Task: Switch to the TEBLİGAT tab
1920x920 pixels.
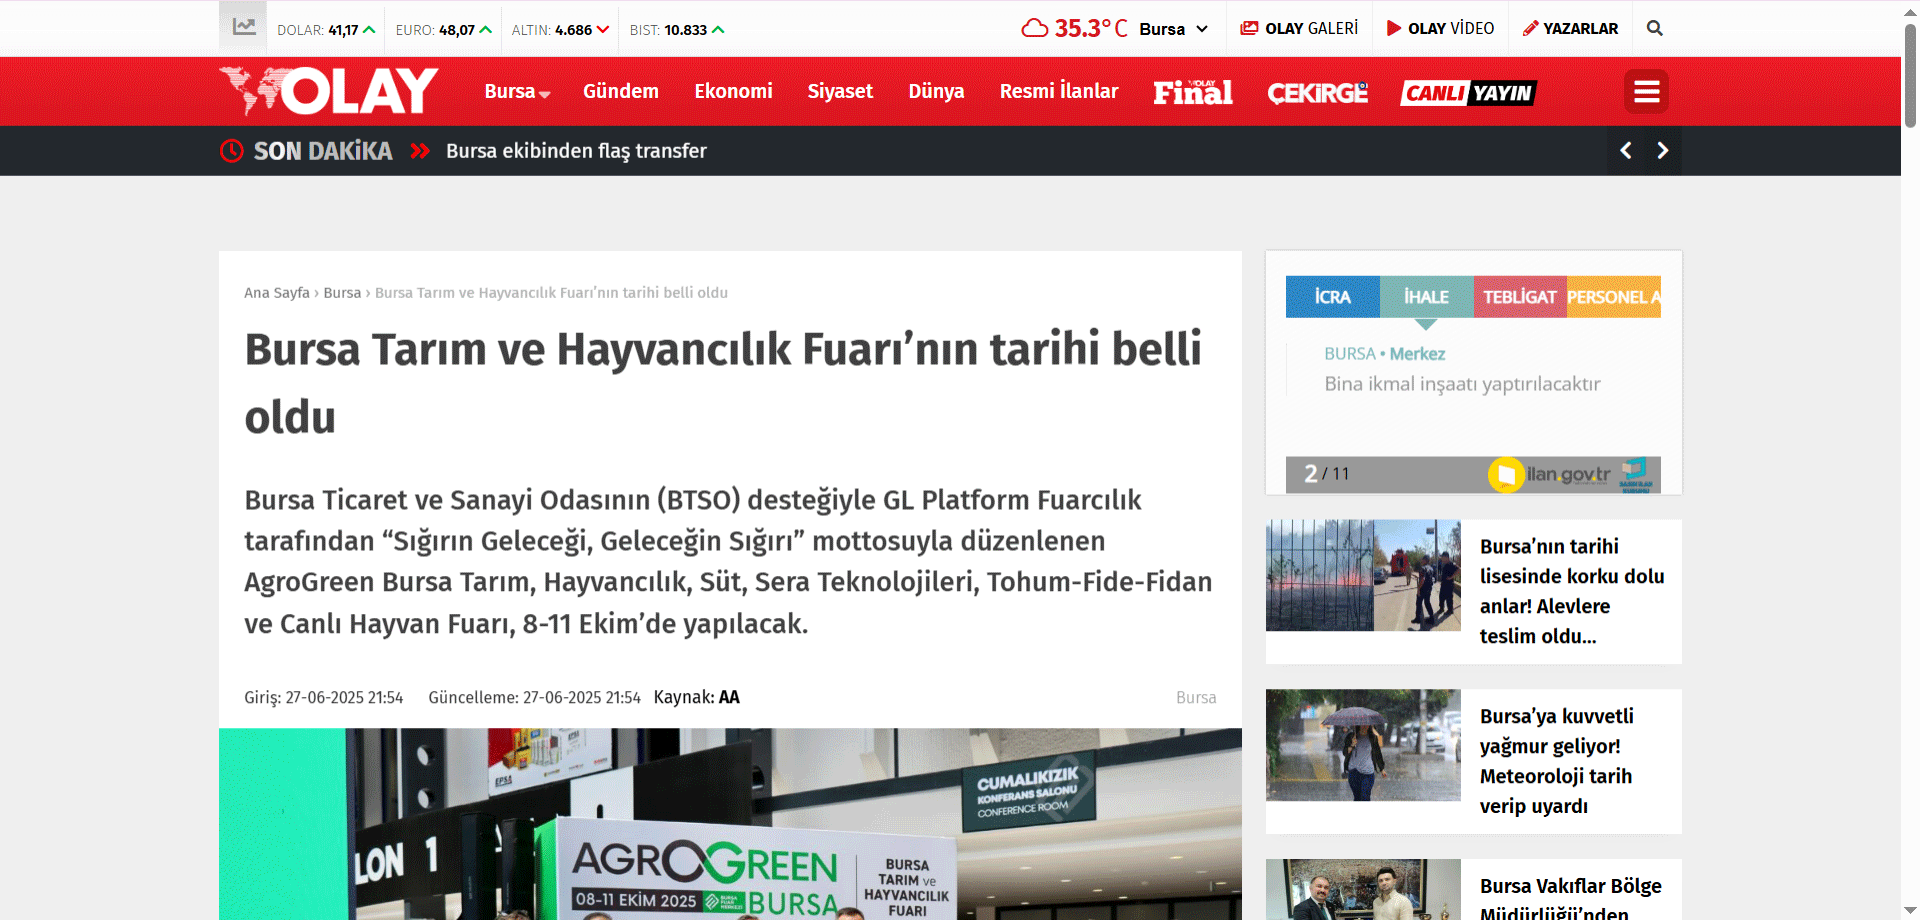Action: pos(1518,297)
